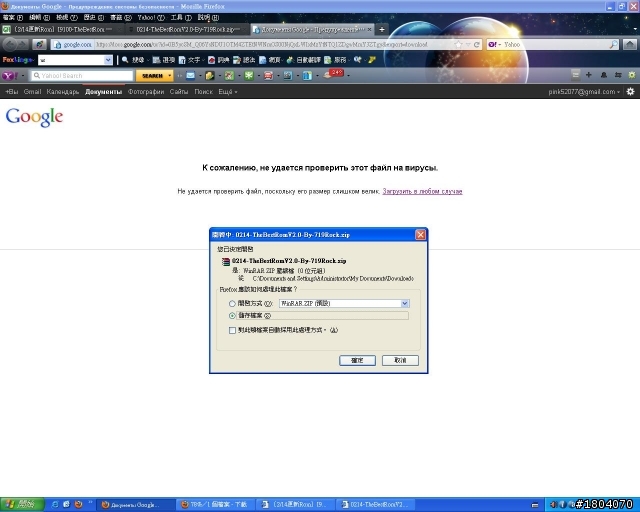Click the magnifier in the Yahoo search box
This screenshot has height=512, width=640.
(x=613, y=45)
